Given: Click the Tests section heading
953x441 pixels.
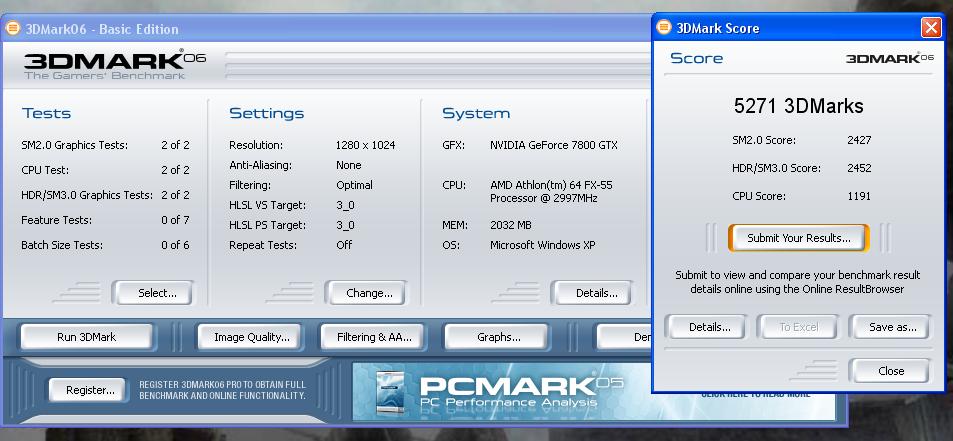Looking at the screenshot, I should coord(46,114).
